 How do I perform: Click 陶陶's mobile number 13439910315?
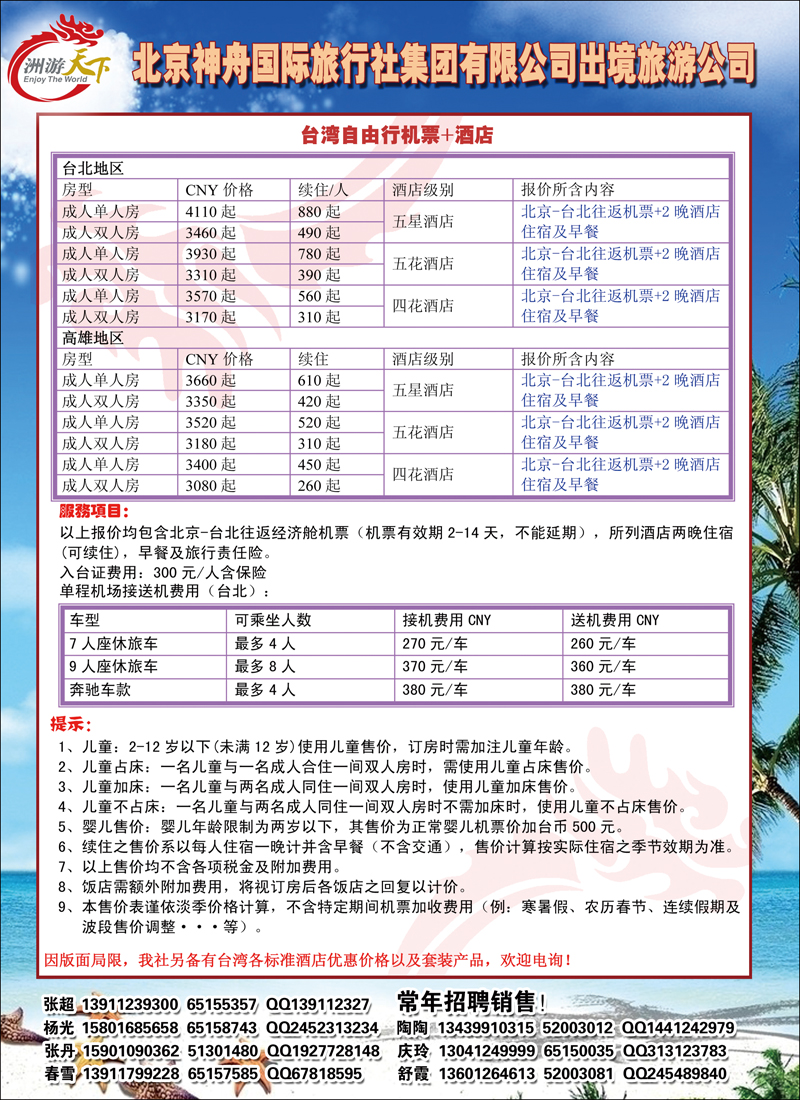(486, 1028)
